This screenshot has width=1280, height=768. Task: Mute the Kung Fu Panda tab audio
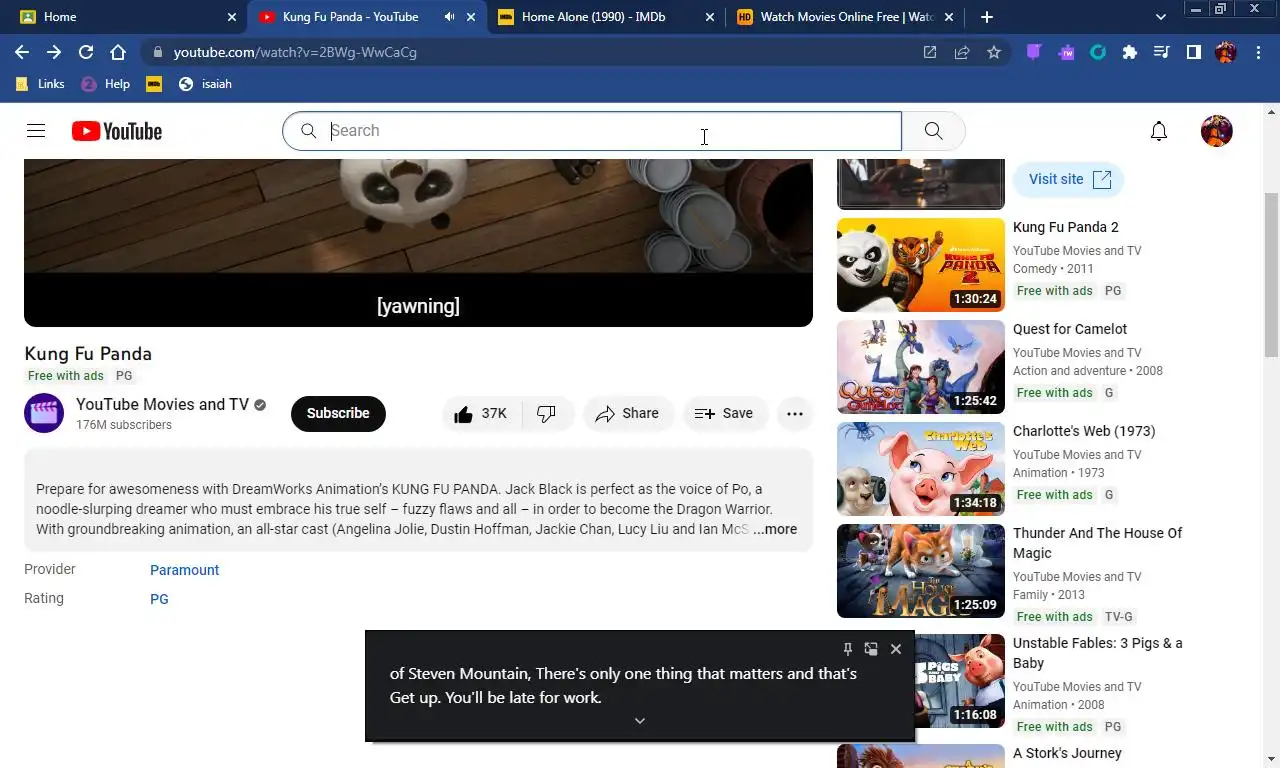click(449, 17)
